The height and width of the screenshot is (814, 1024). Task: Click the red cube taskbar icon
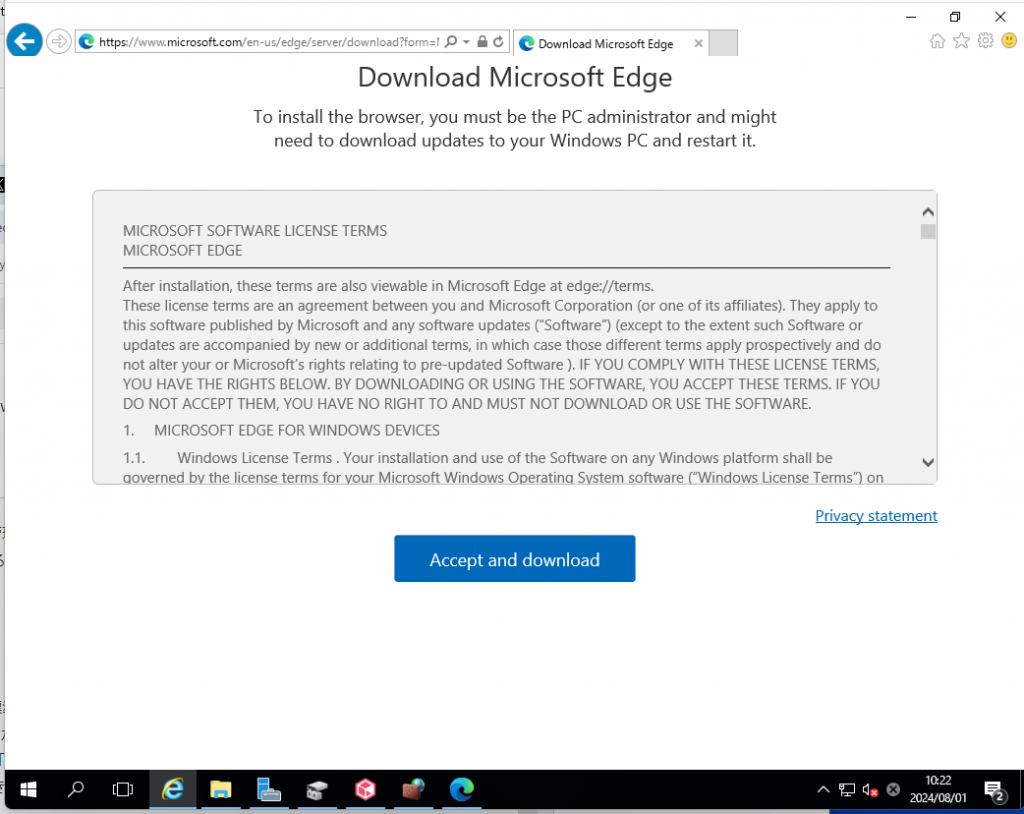[x=365, y=790]
